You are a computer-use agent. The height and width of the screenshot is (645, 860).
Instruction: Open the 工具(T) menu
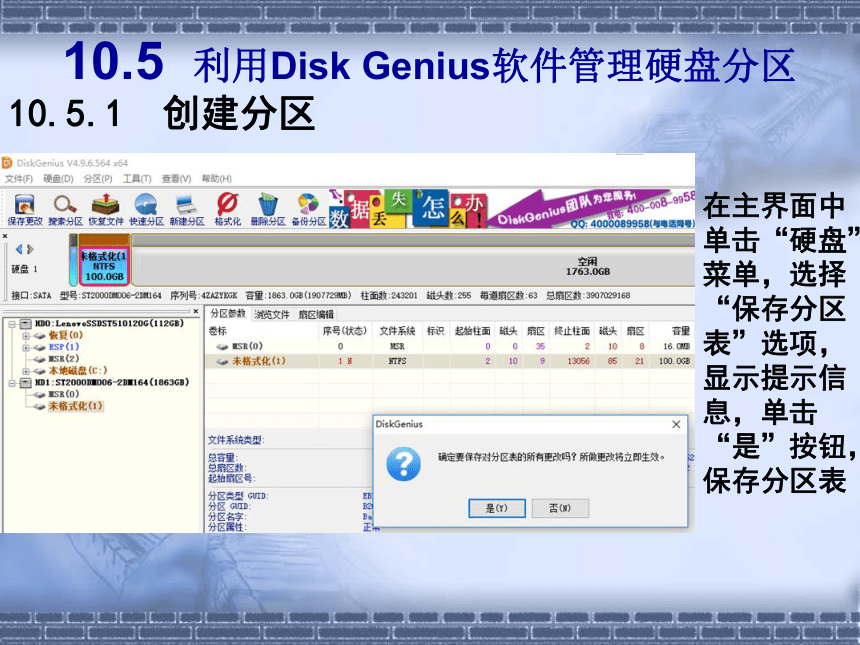[x=137, y=179]
